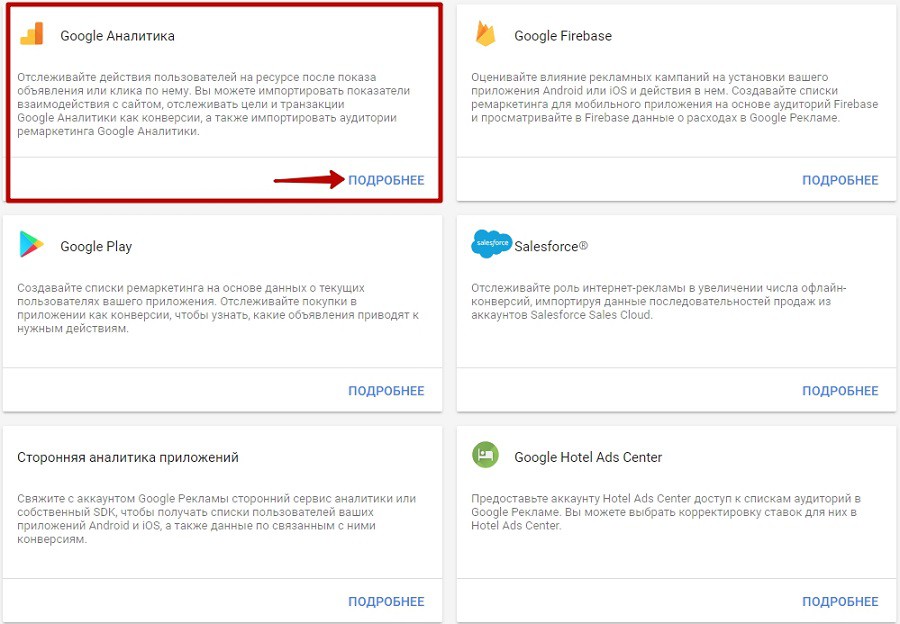This screenshot has width=900, height=624.
Task: Select the Google Hotel Ads Center title
Action: [588, 458]
